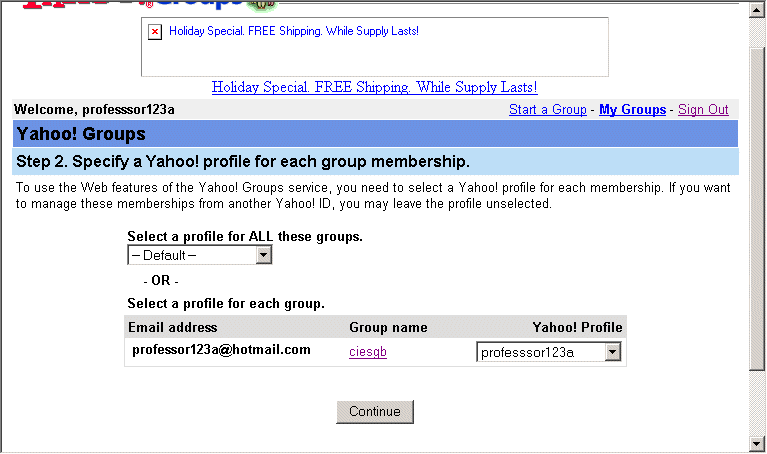Screen dimensions: 767x454
Task: Open the Start a Group link
Action: [x=547, y=110]
